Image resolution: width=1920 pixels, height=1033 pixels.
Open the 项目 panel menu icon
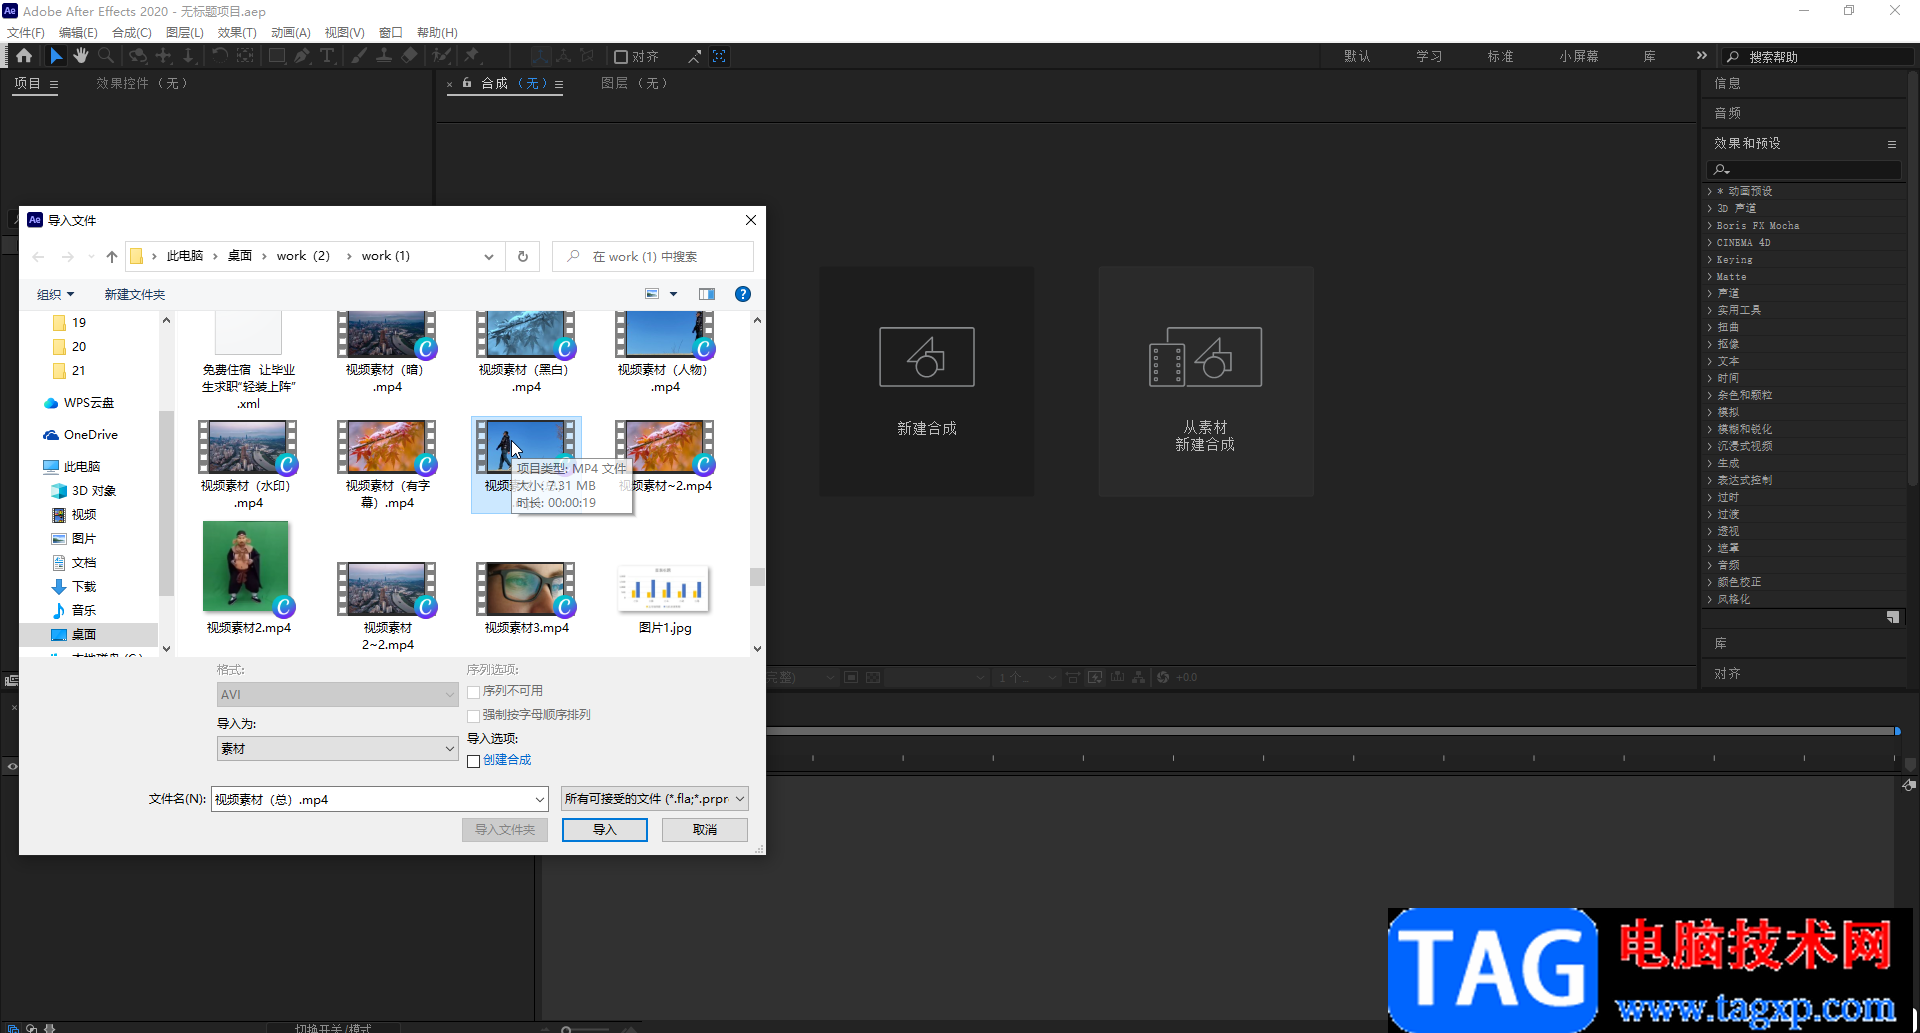pyautogui.click(x=54, y=84)
